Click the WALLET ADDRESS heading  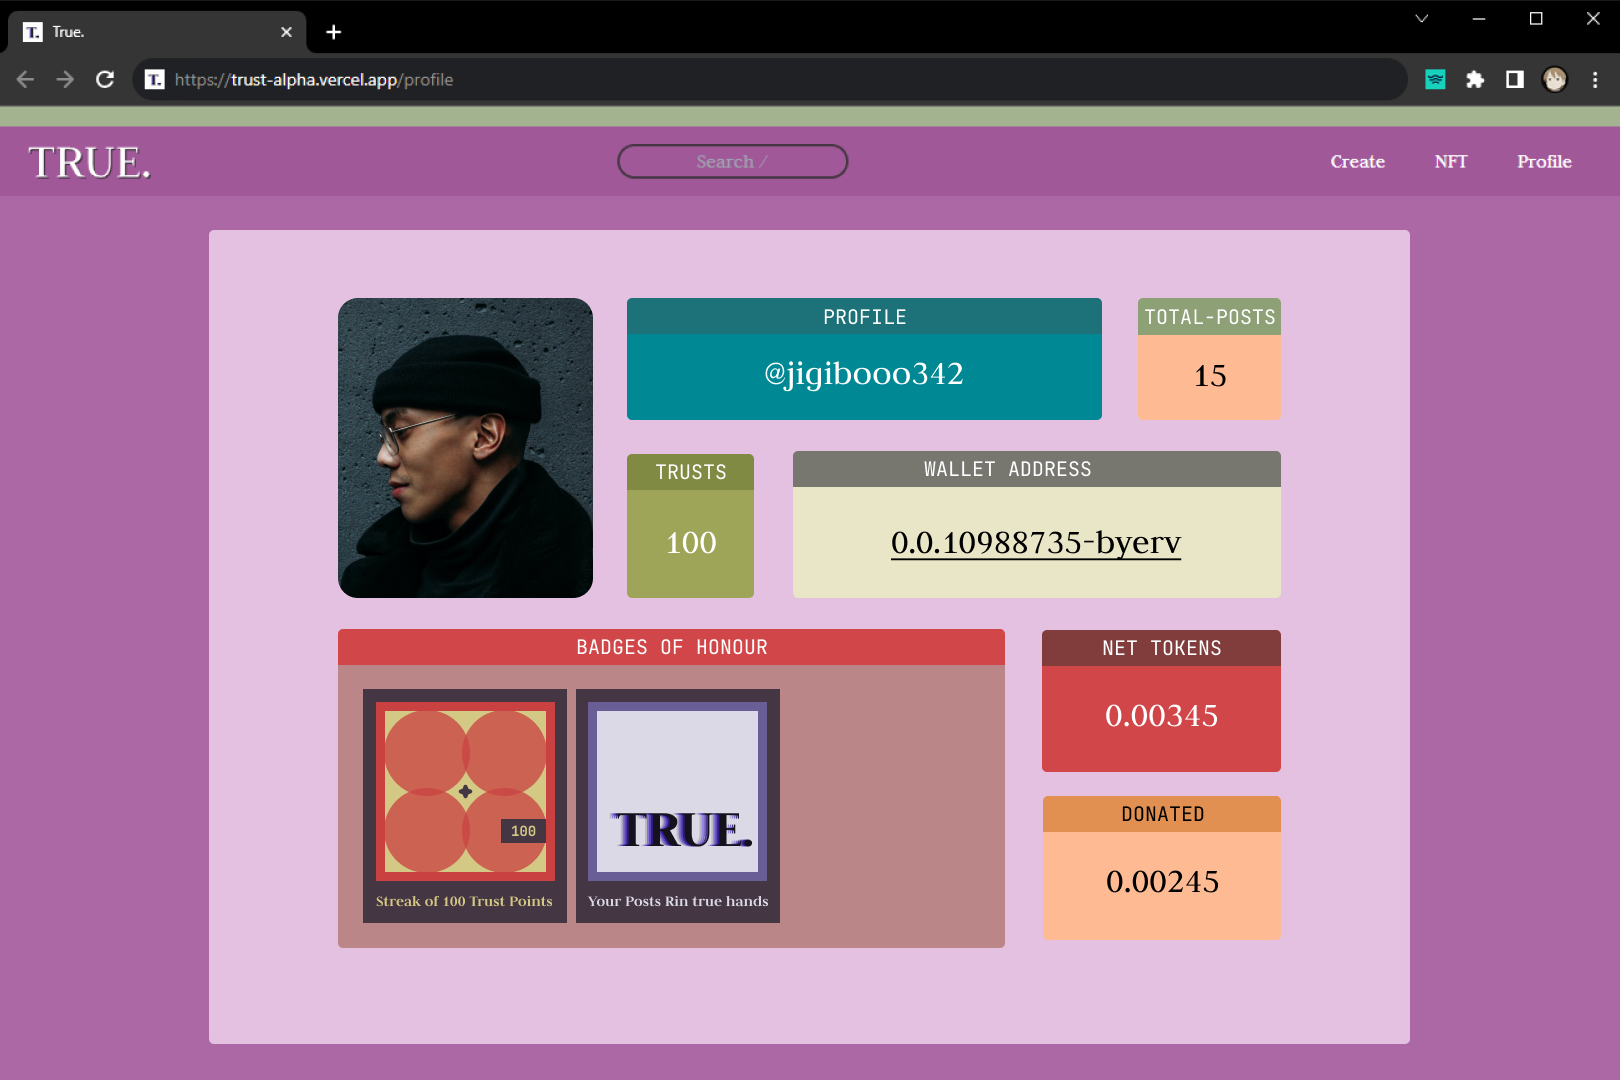(x=1008, y=469)
